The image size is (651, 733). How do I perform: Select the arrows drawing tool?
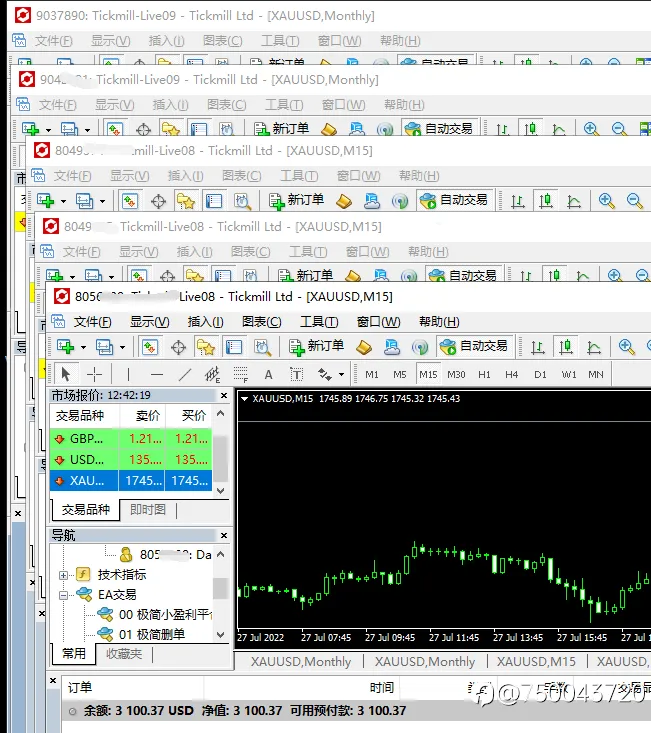coord(325,374)
